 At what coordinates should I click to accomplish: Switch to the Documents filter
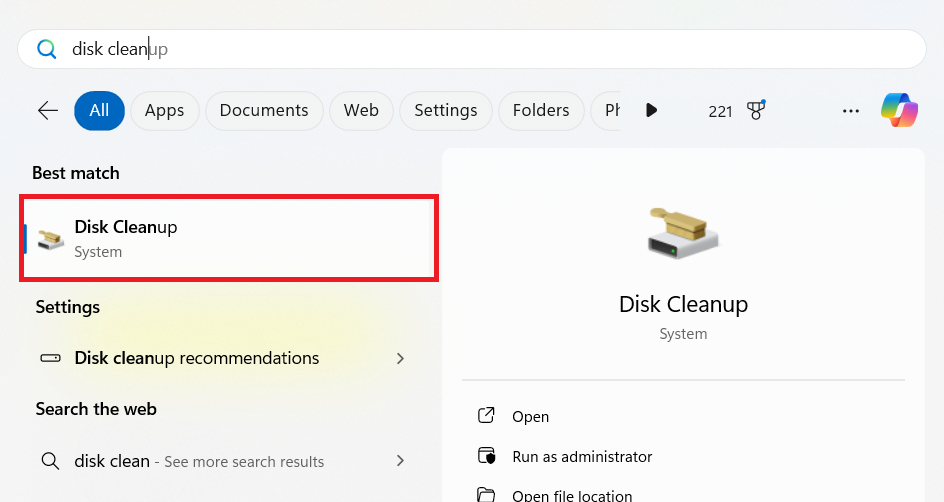[x=264, y=110]
